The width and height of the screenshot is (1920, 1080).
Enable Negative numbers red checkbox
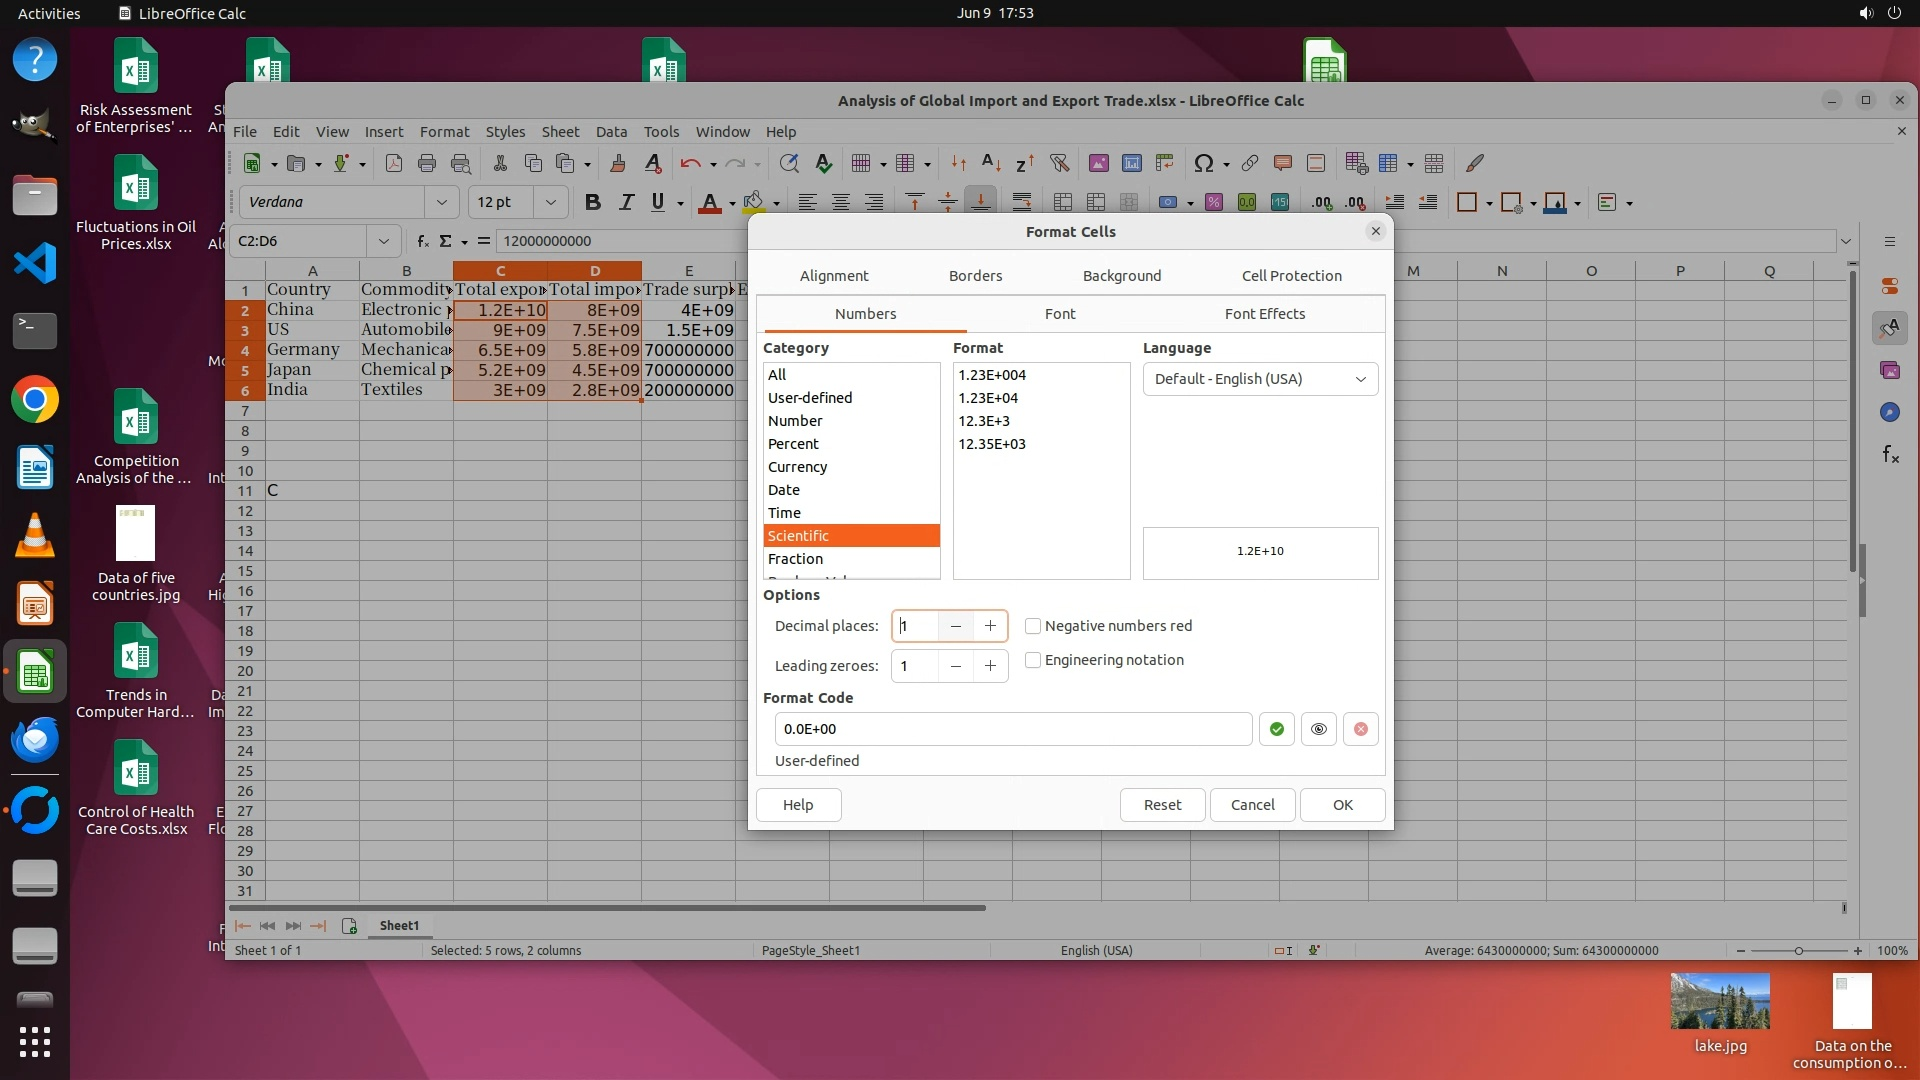pos(1033,626)
